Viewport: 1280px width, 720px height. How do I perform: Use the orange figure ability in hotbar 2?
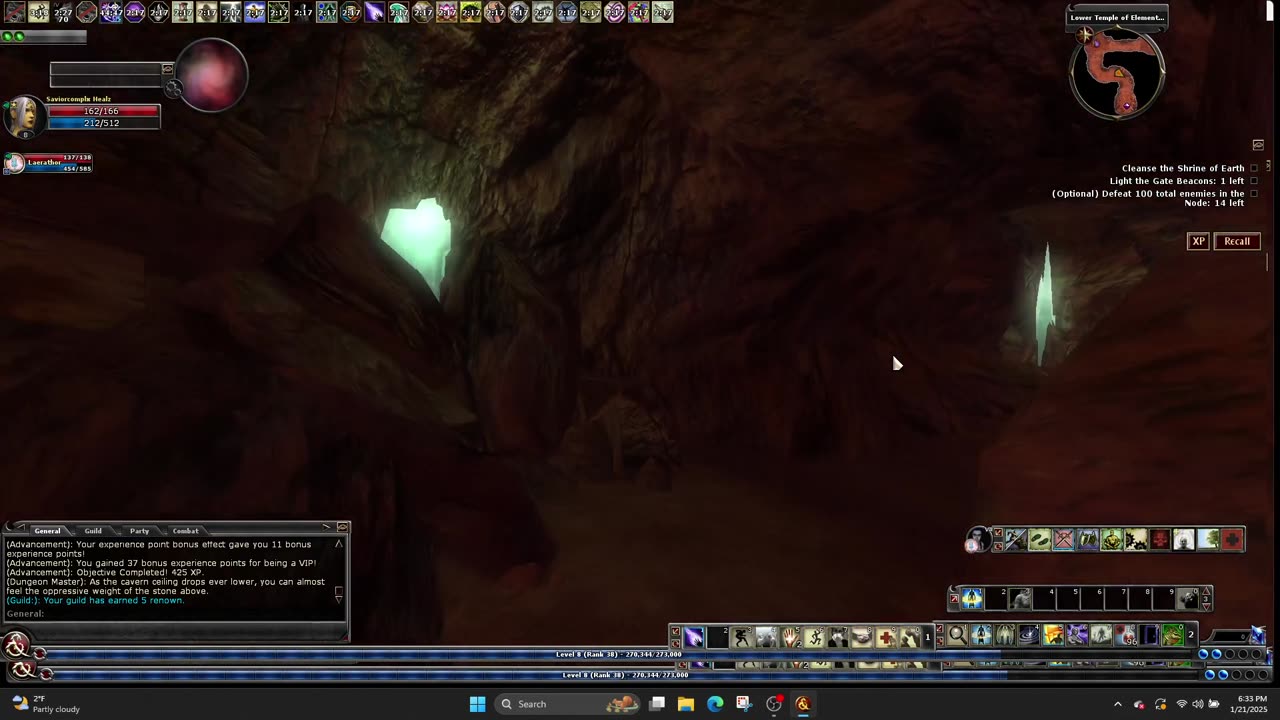tap(1053, 634)
